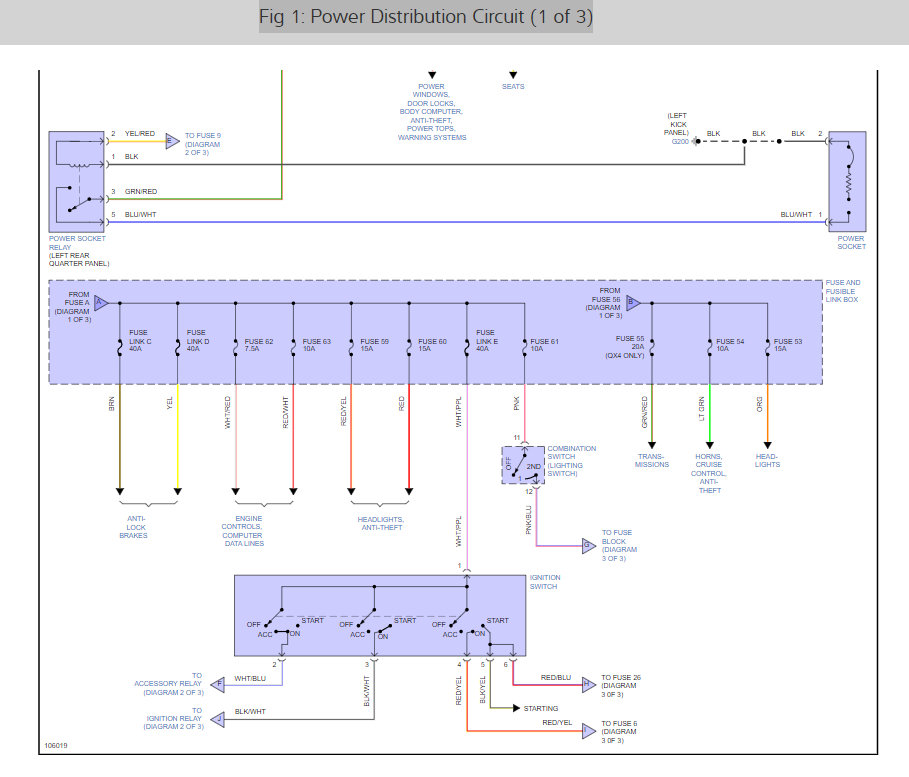This screenshot has height=777, width=909.
Task: Click the FUSE 62 7.5A label
Action: (x=259, y=345)
